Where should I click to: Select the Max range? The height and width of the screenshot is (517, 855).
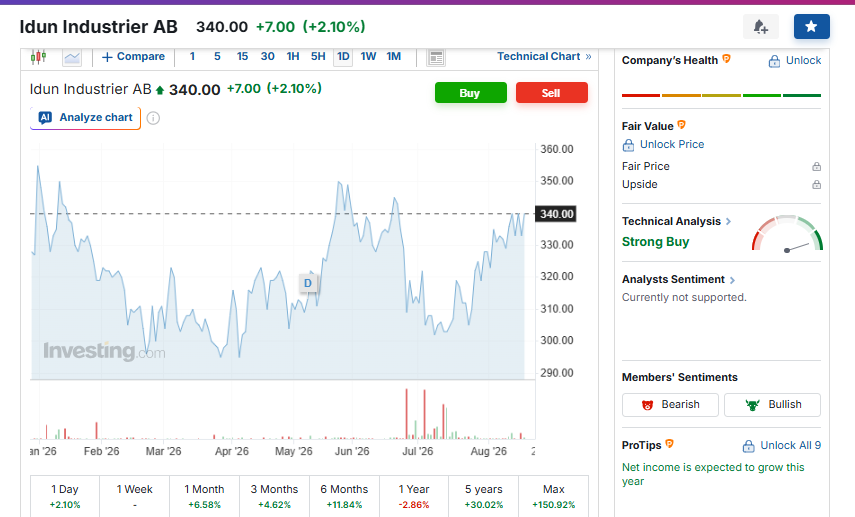click(553, 496)
